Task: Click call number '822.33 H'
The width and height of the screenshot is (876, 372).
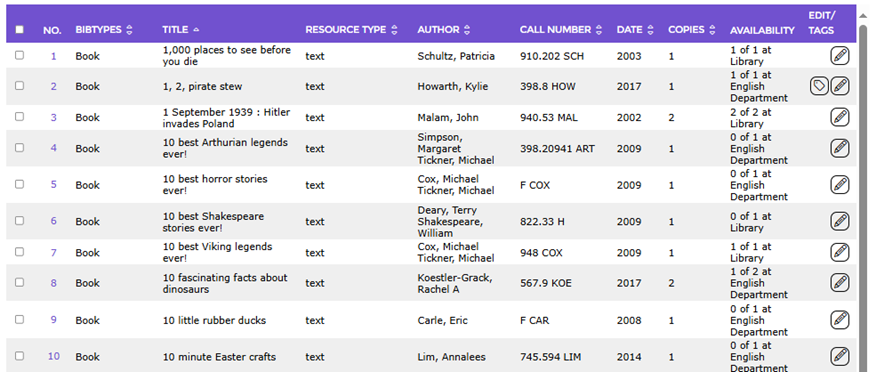Action: pos(542,221)
